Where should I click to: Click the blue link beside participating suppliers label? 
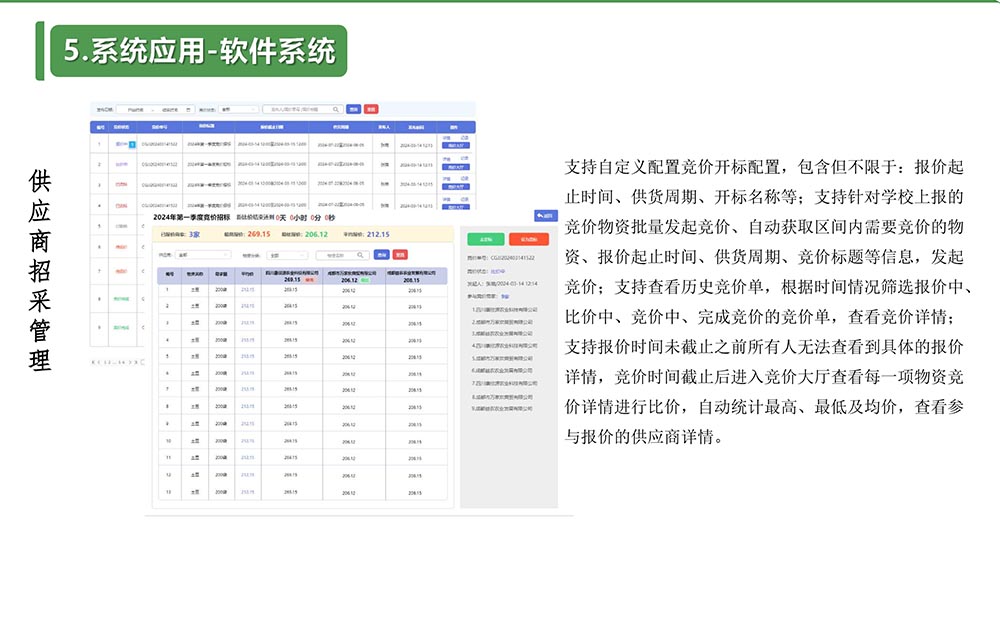coord(505,297)
